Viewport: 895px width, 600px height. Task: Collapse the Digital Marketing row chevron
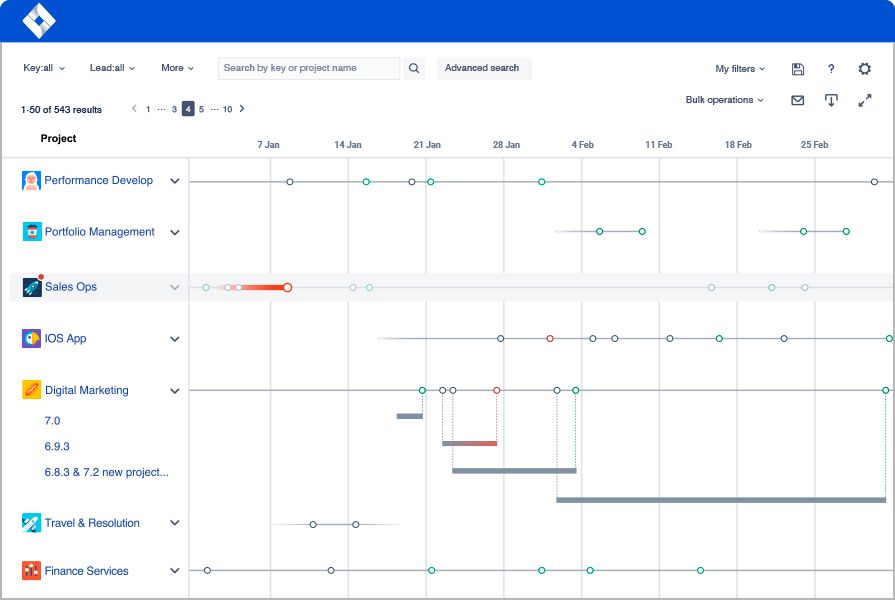point(175,390)
